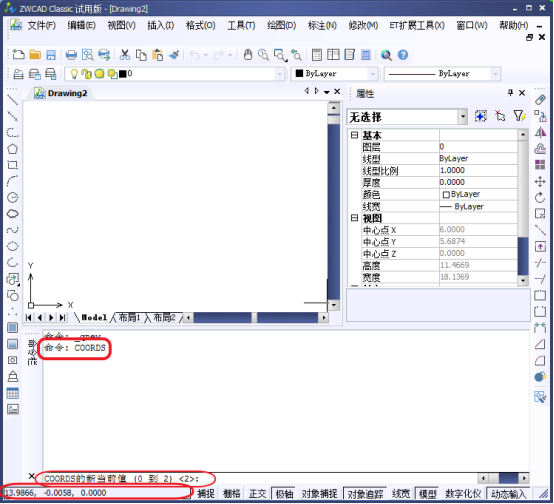The height and width of the screenshot is (504, 554).
Task: Click the Select Objects icon in properties panel
Action: point(500,116)
